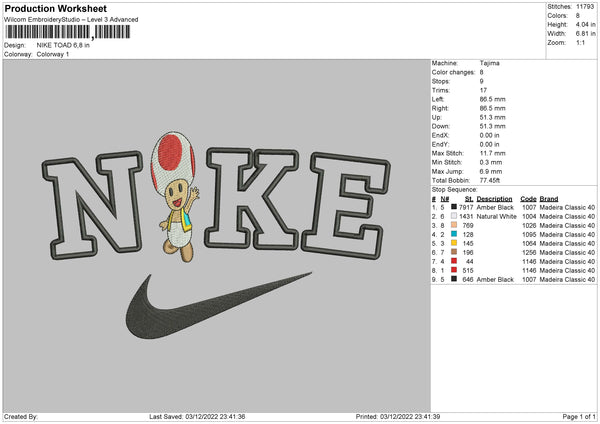Viewport: 600px width, 424px height.
Task: Click the Created By label
Action: [21, 416]
